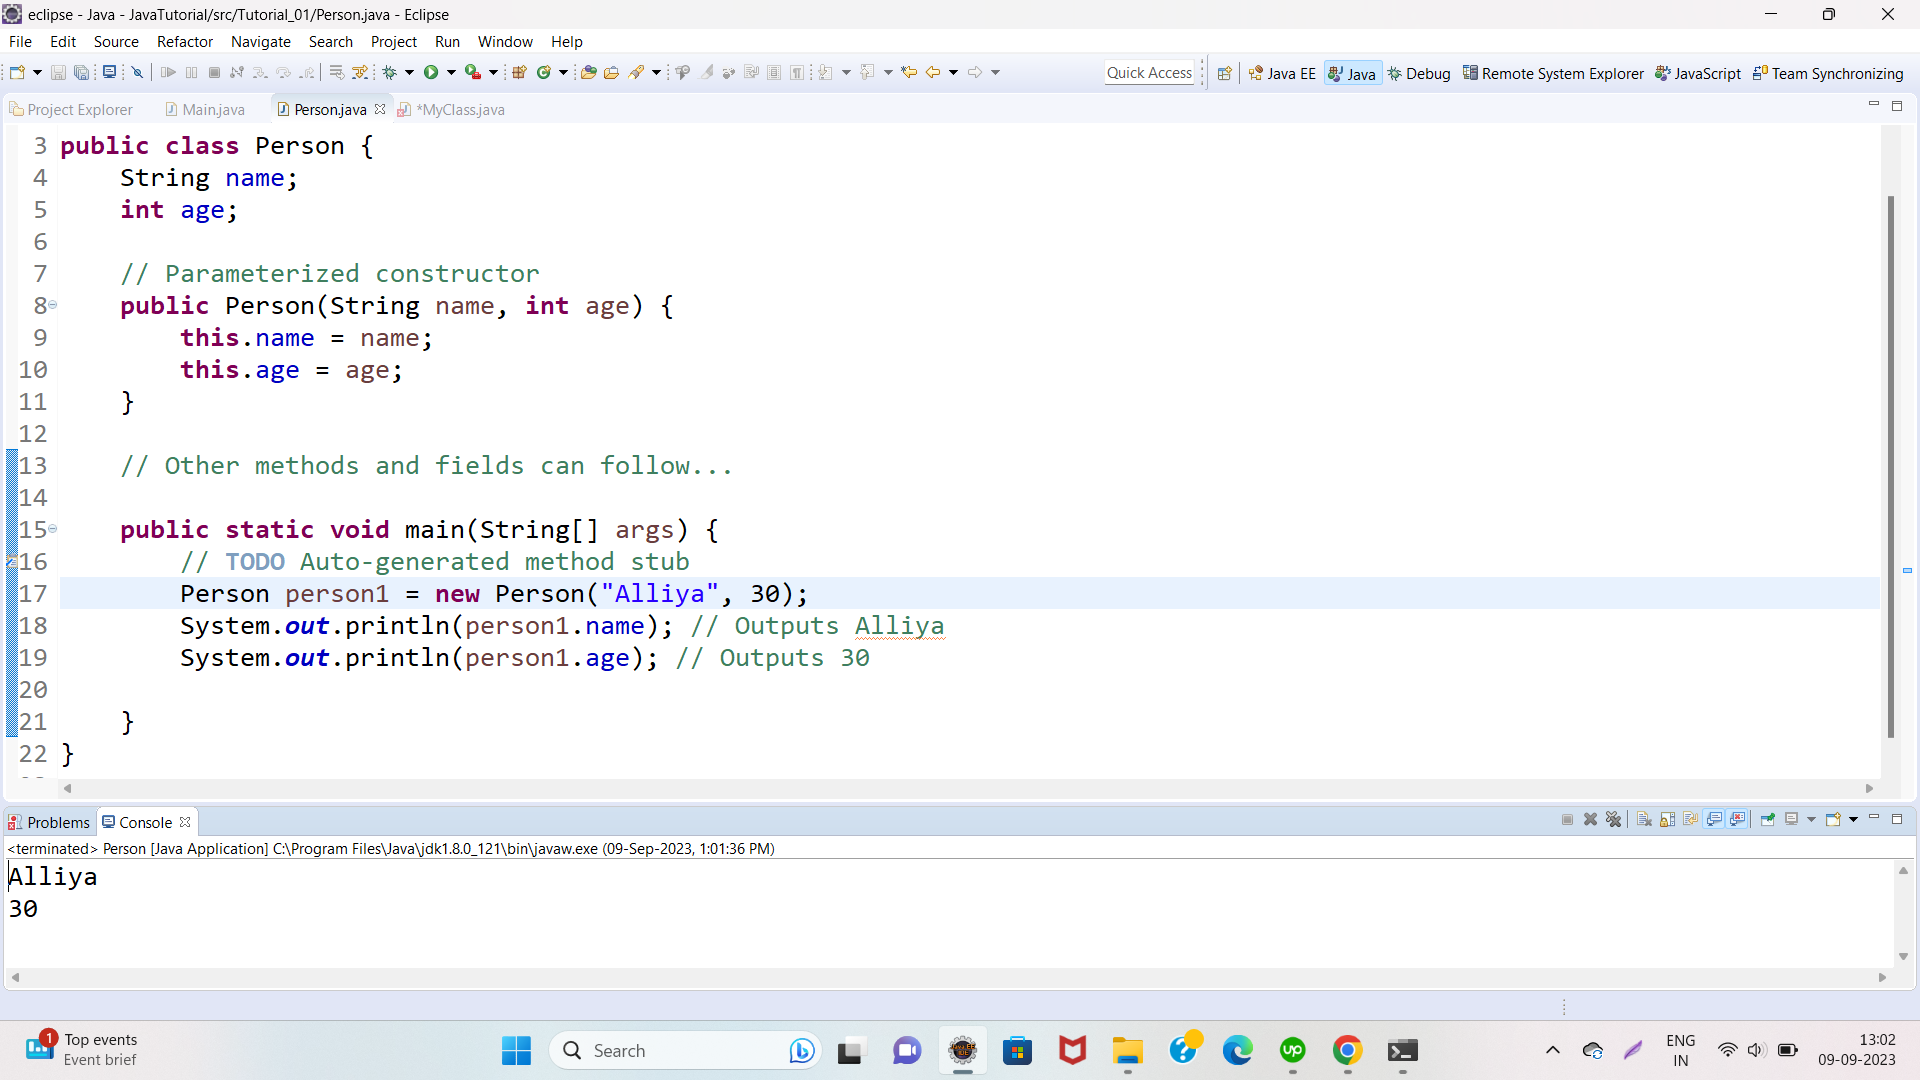Click the New Java Package icon
This screenshot has width=1920, height=1080.
pos(519,72)
